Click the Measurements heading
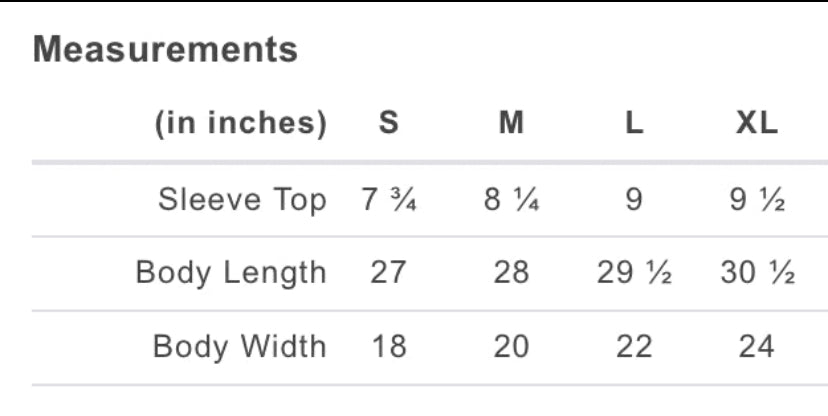 point(165,50)
